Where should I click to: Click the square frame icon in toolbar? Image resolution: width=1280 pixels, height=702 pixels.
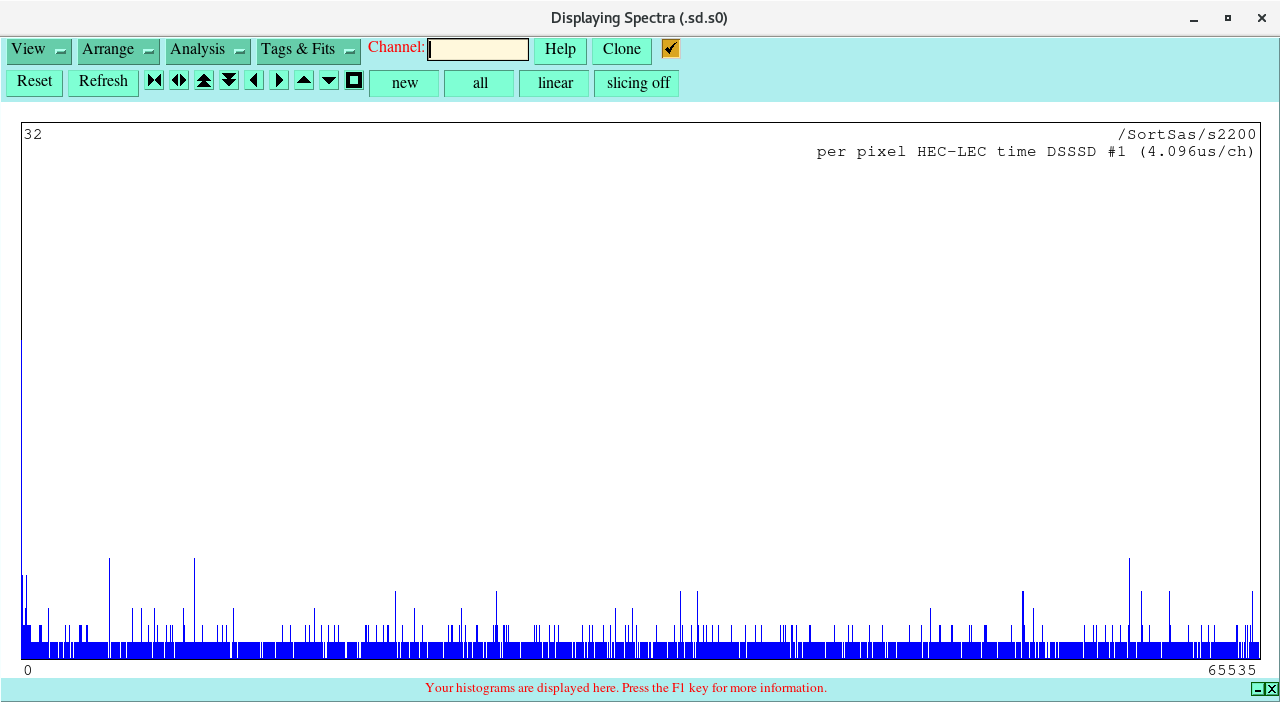pos(354,81)
